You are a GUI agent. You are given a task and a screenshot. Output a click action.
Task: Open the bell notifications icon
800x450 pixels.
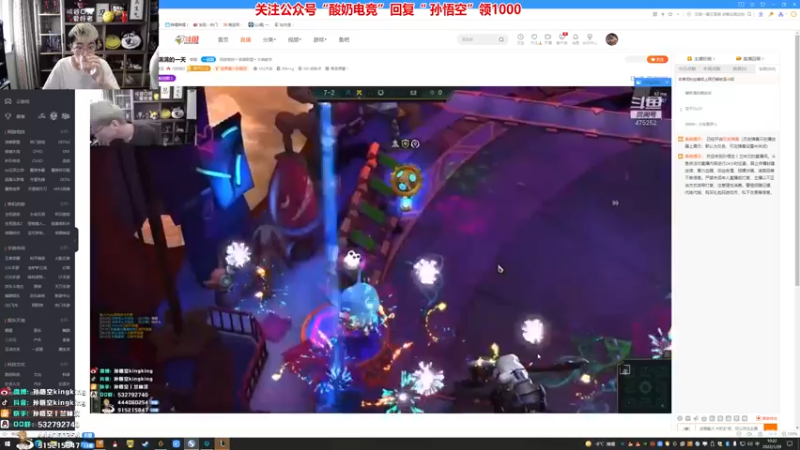pyautogui.click(x=576, y=39)
